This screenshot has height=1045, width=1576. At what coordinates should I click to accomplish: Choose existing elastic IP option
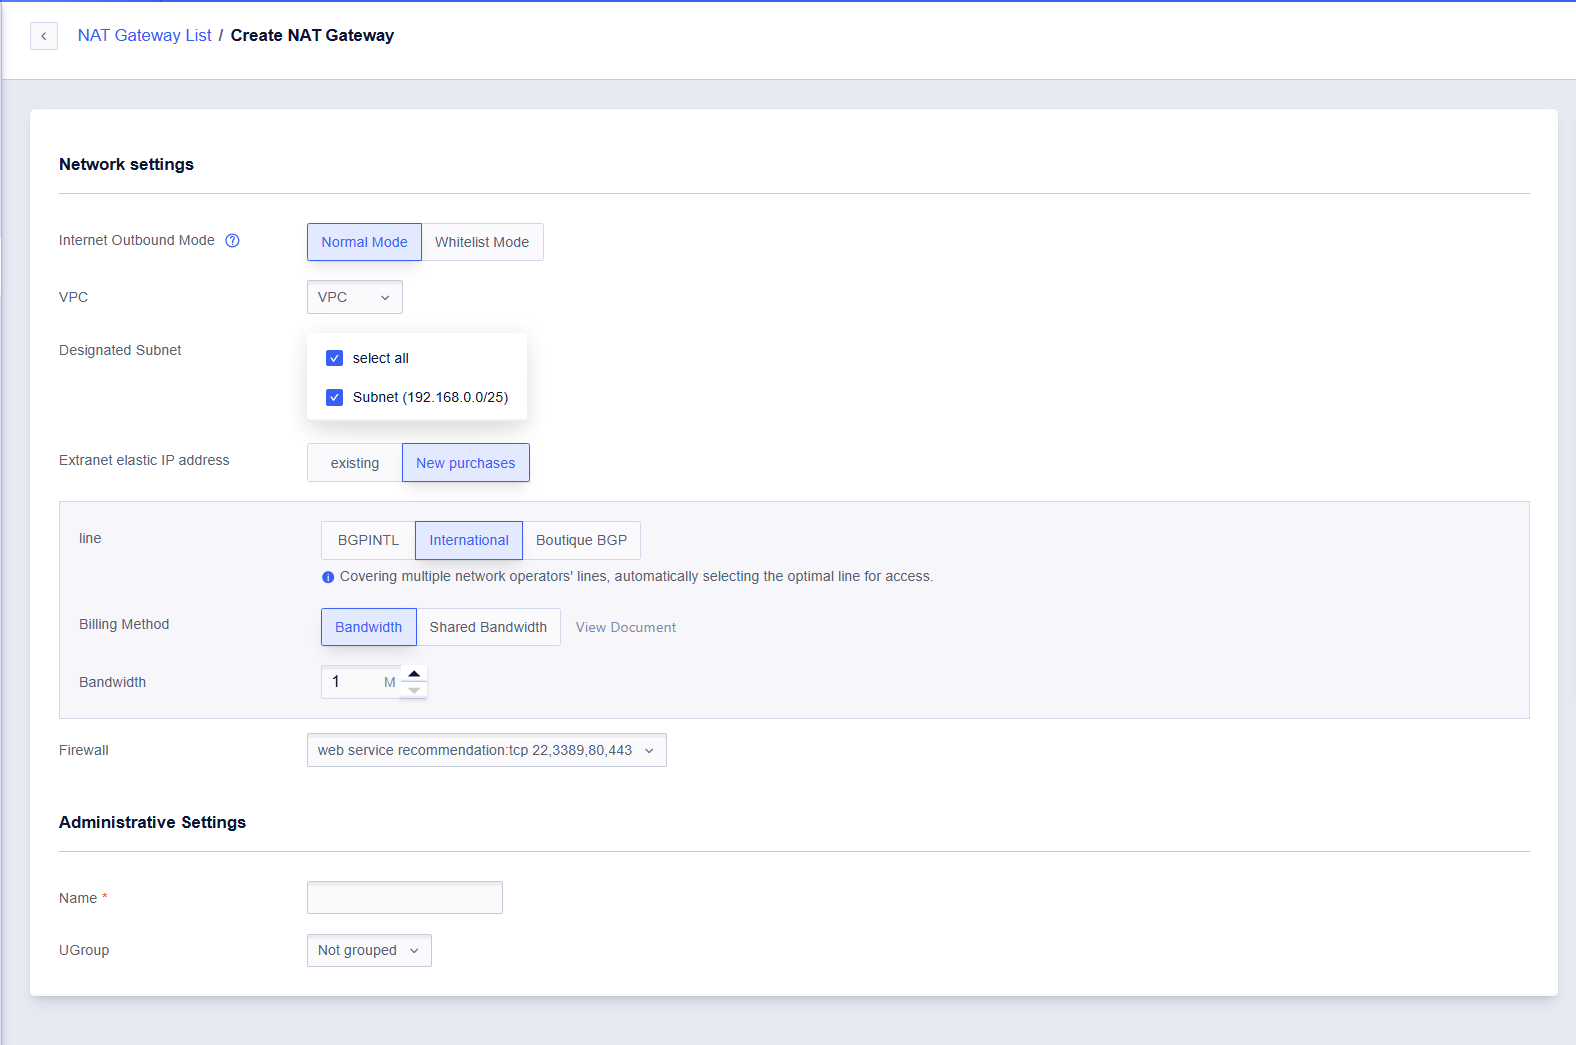pyautogui.click(x=355, y=463)
